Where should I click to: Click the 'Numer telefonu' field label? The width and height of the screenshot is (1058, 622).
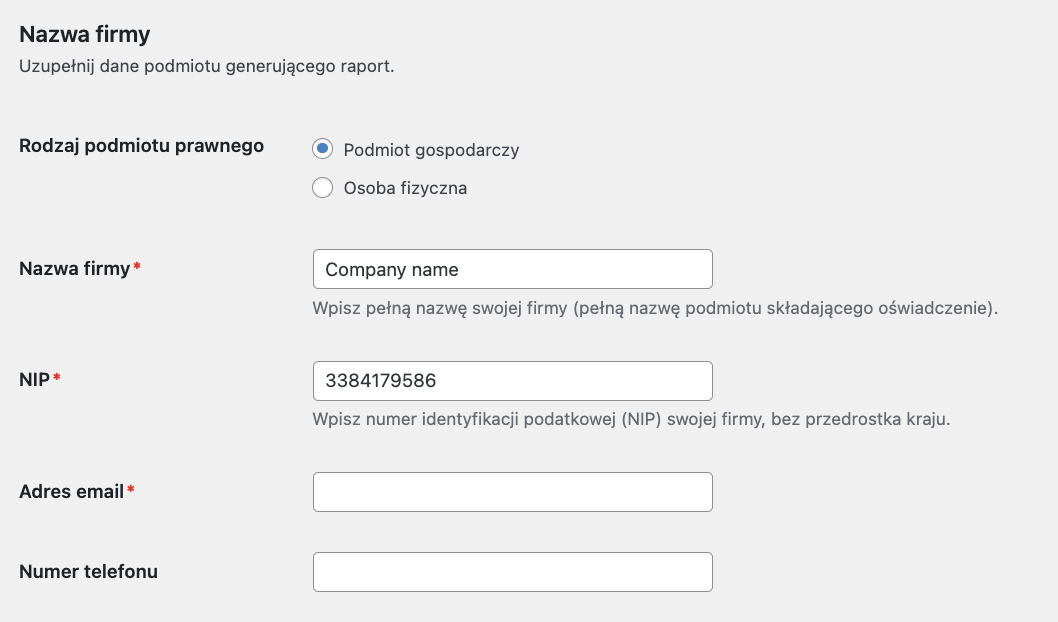point(88,572)
